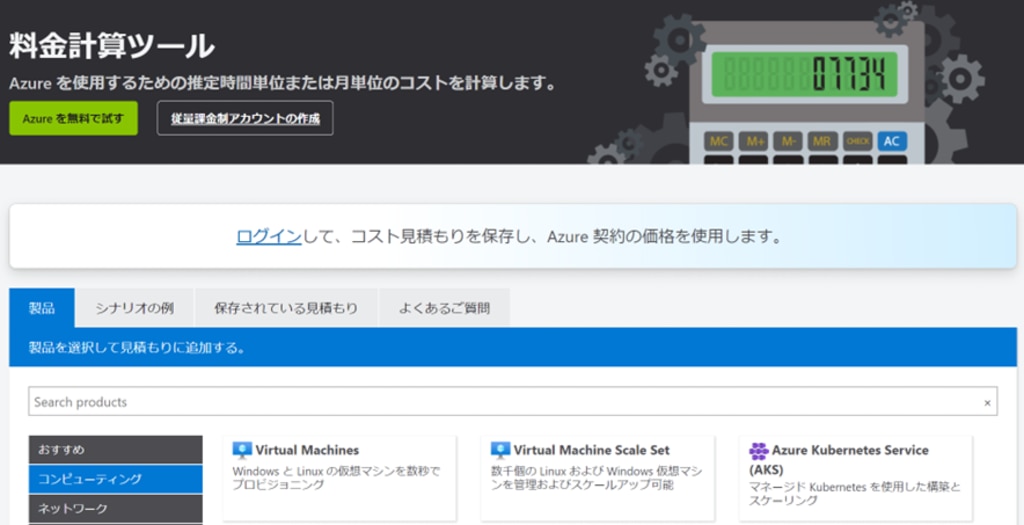Click the calculator green display showing 07734
Viewport: 1024px width, 525px height.
(x=805, y=74)
